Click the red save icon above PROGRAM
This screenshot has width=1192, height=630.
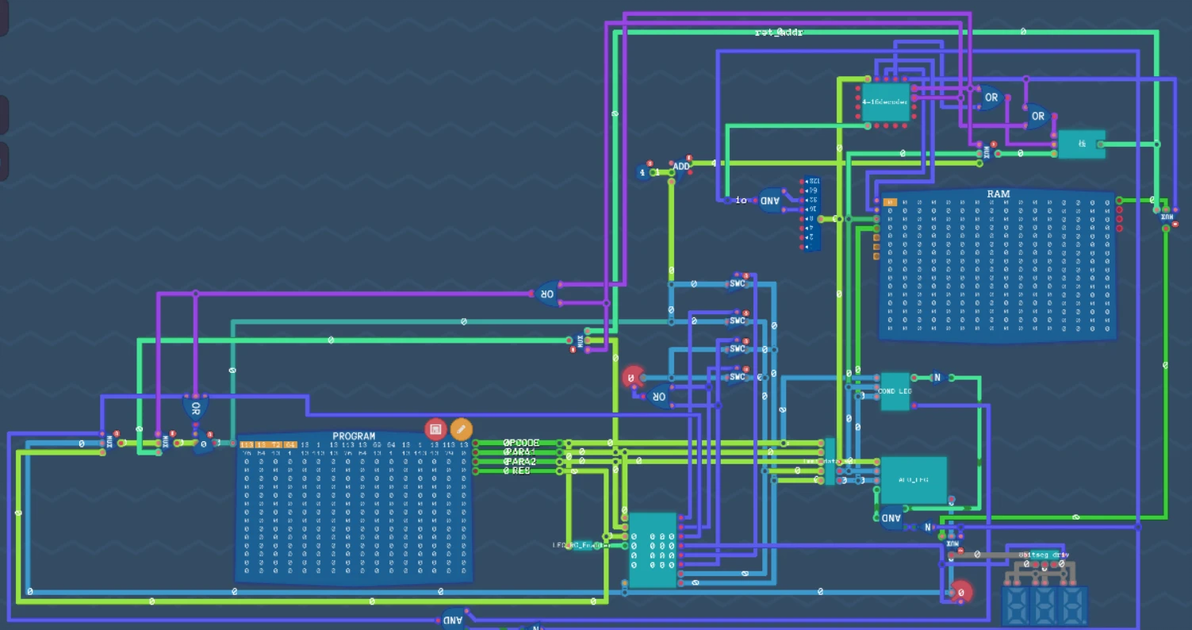(435, 429)
